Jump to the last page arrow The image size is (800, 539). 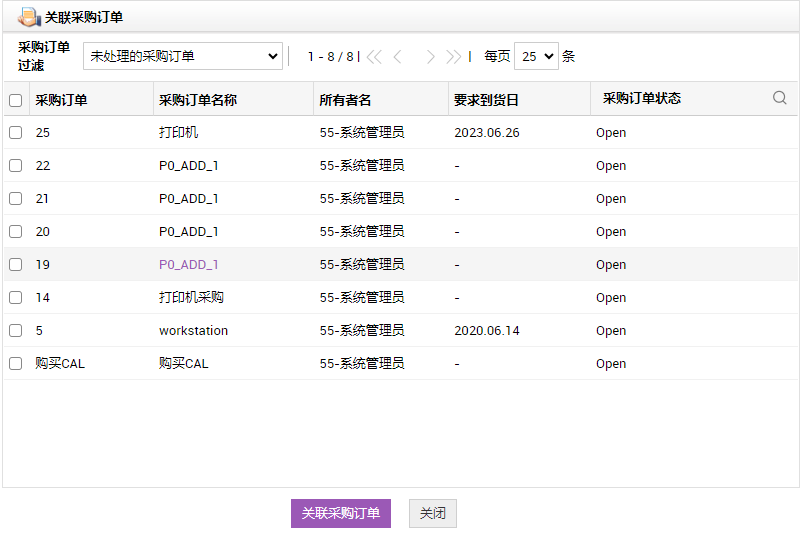[x=454, y=57]
